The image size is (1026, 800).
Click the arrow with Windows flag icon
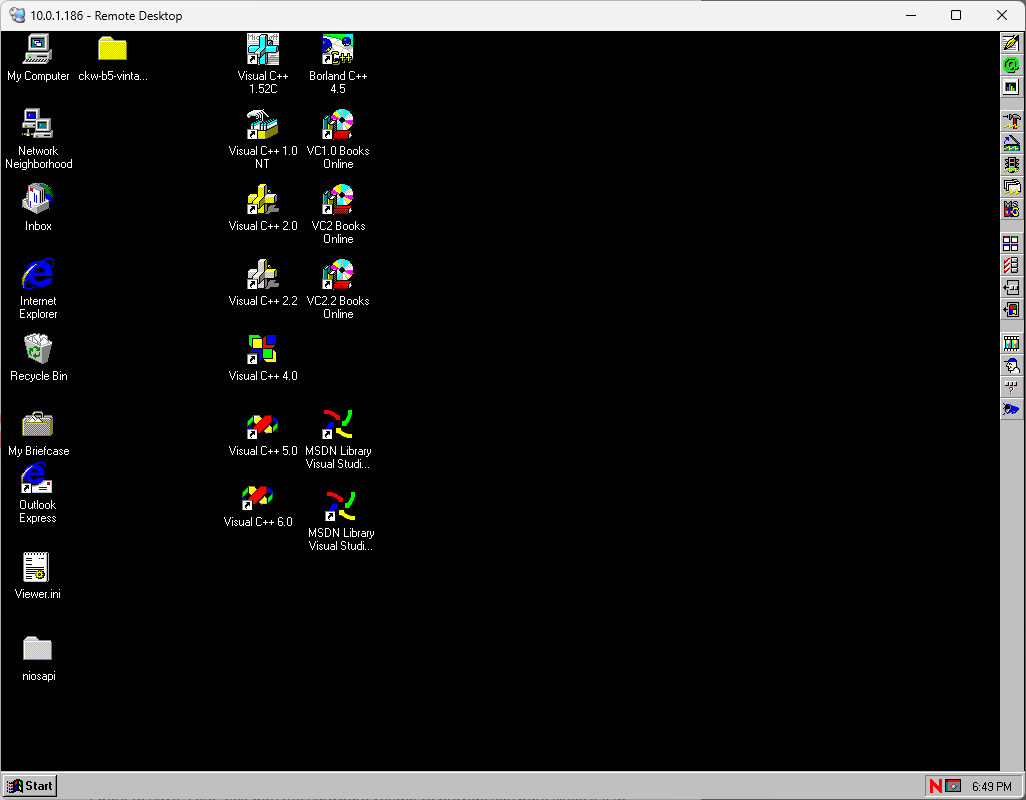point(1011,310)
